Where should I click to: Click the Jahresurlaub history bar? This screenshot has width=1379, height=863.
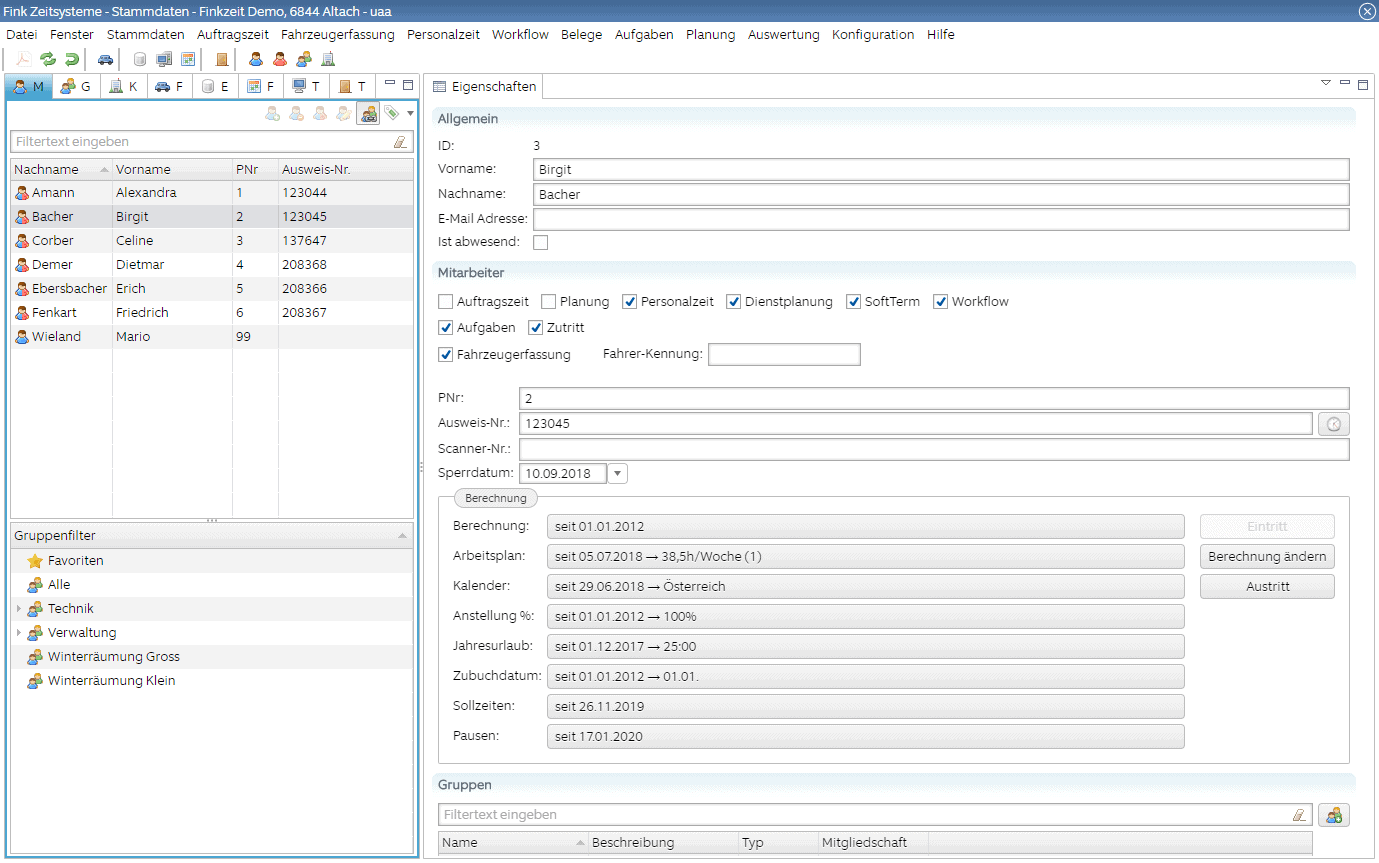[865, 646]
